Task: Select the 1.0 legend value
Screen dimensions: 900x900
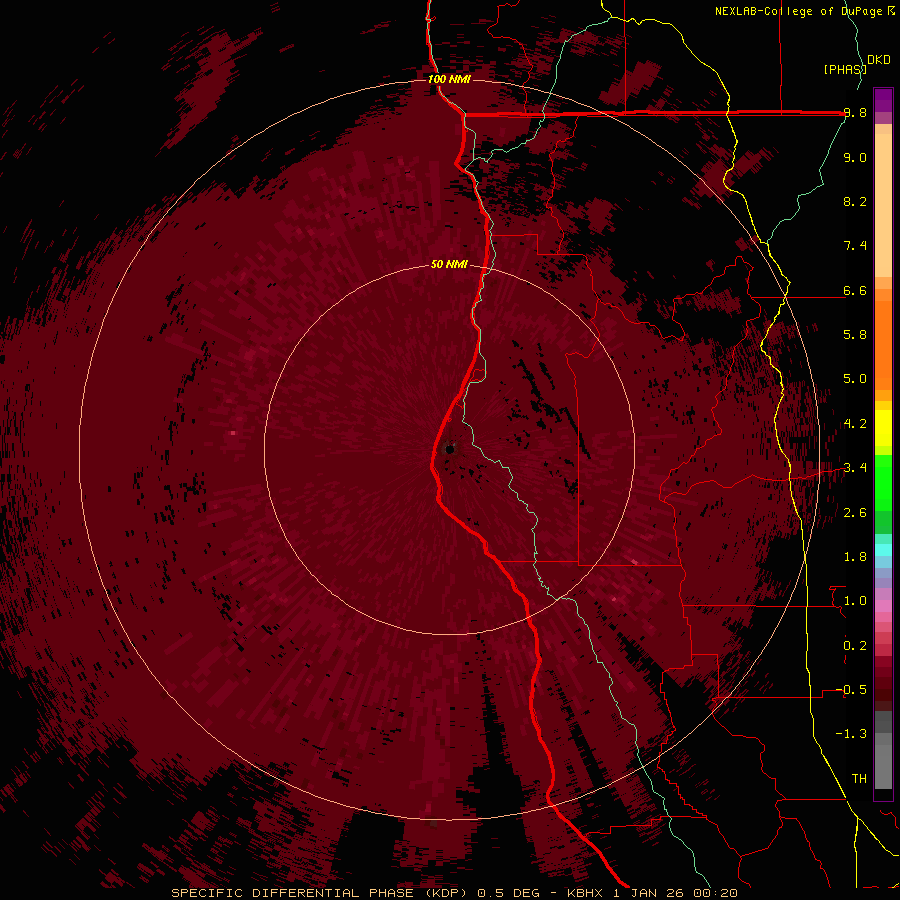Action: pyautogui.click(x=855, y=601)
